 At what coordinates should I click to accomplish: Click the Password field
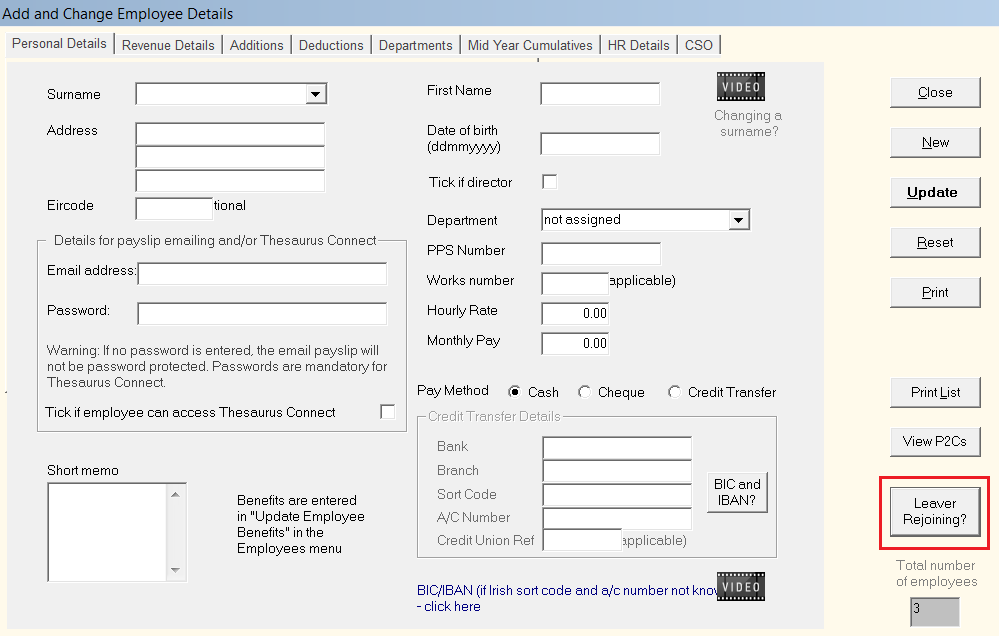[x=262, y=314]
